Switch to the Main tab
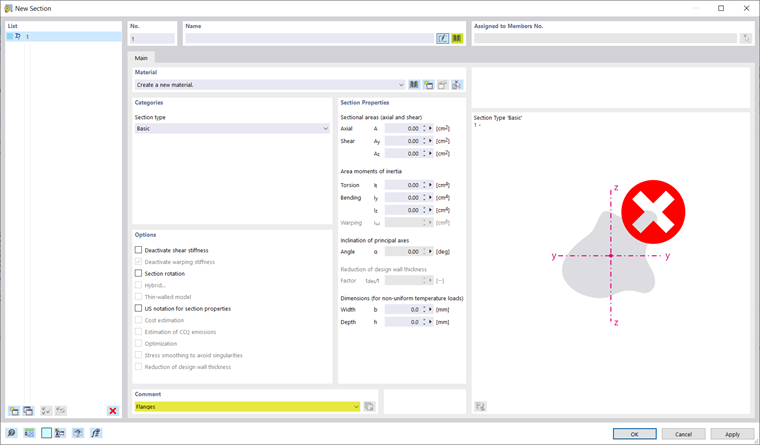The width and height of the screenshot is (760, 445). tap(141, 58)
